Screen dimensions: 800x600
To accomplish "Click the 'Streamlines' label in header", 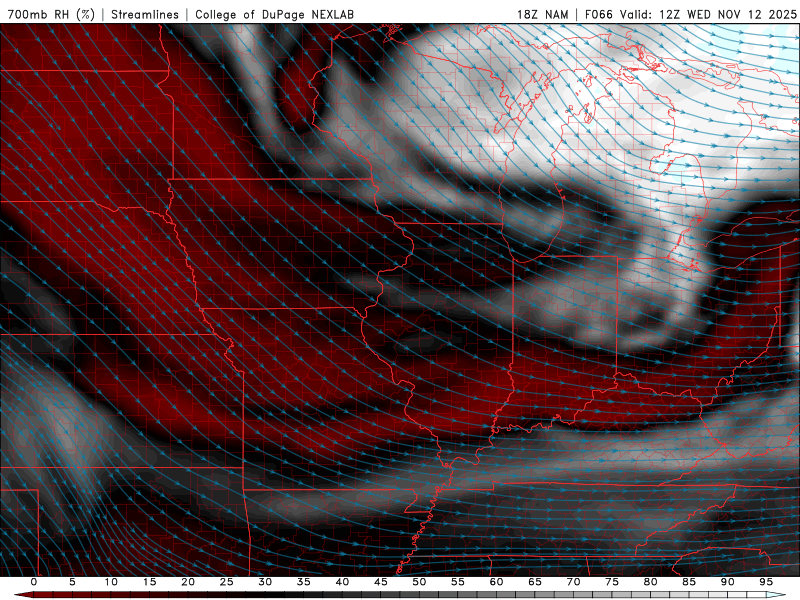I will coord(145,14).
